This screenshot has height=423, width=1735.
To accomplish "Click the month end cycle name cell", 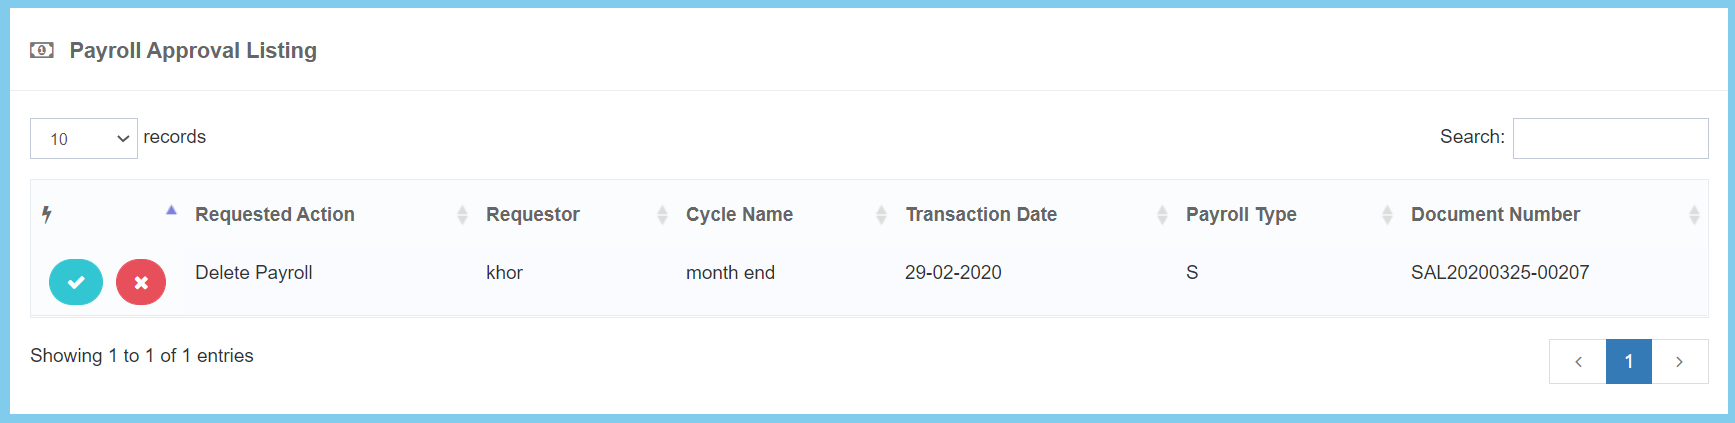I will pos(730,272).
